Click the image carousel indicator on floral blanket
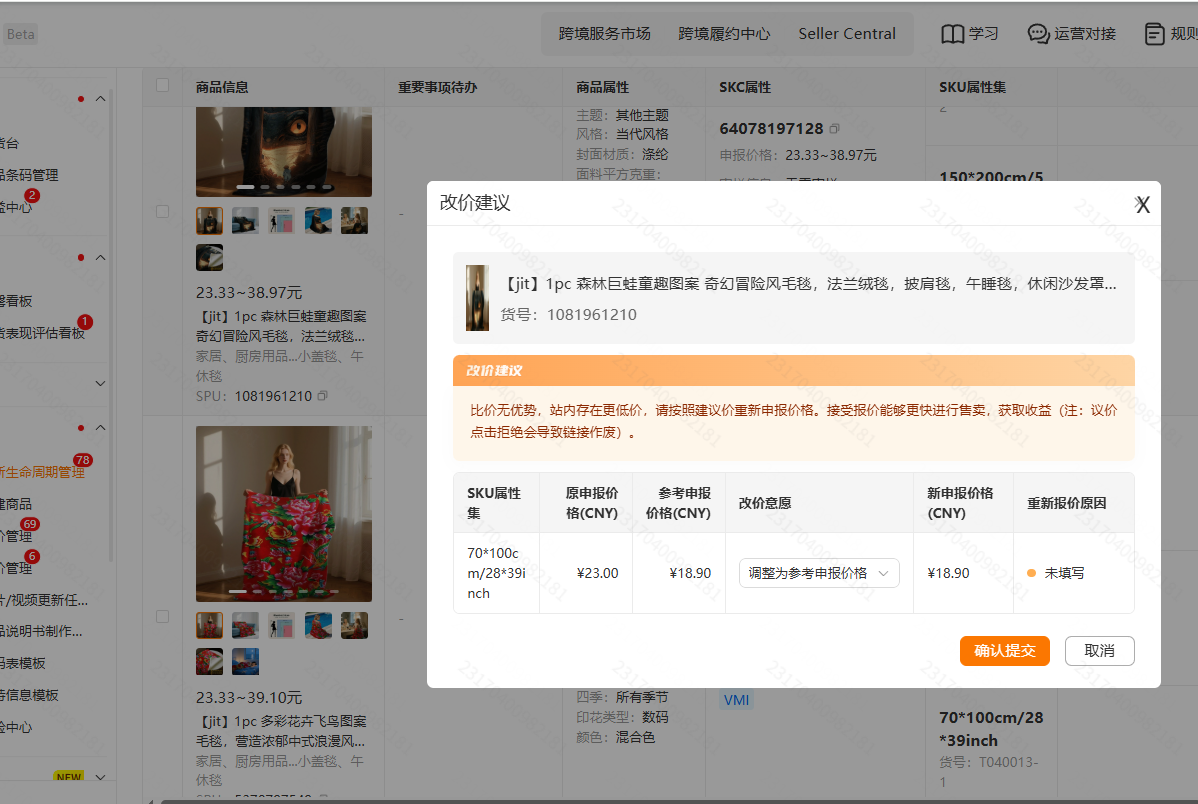 coord(283,592)
